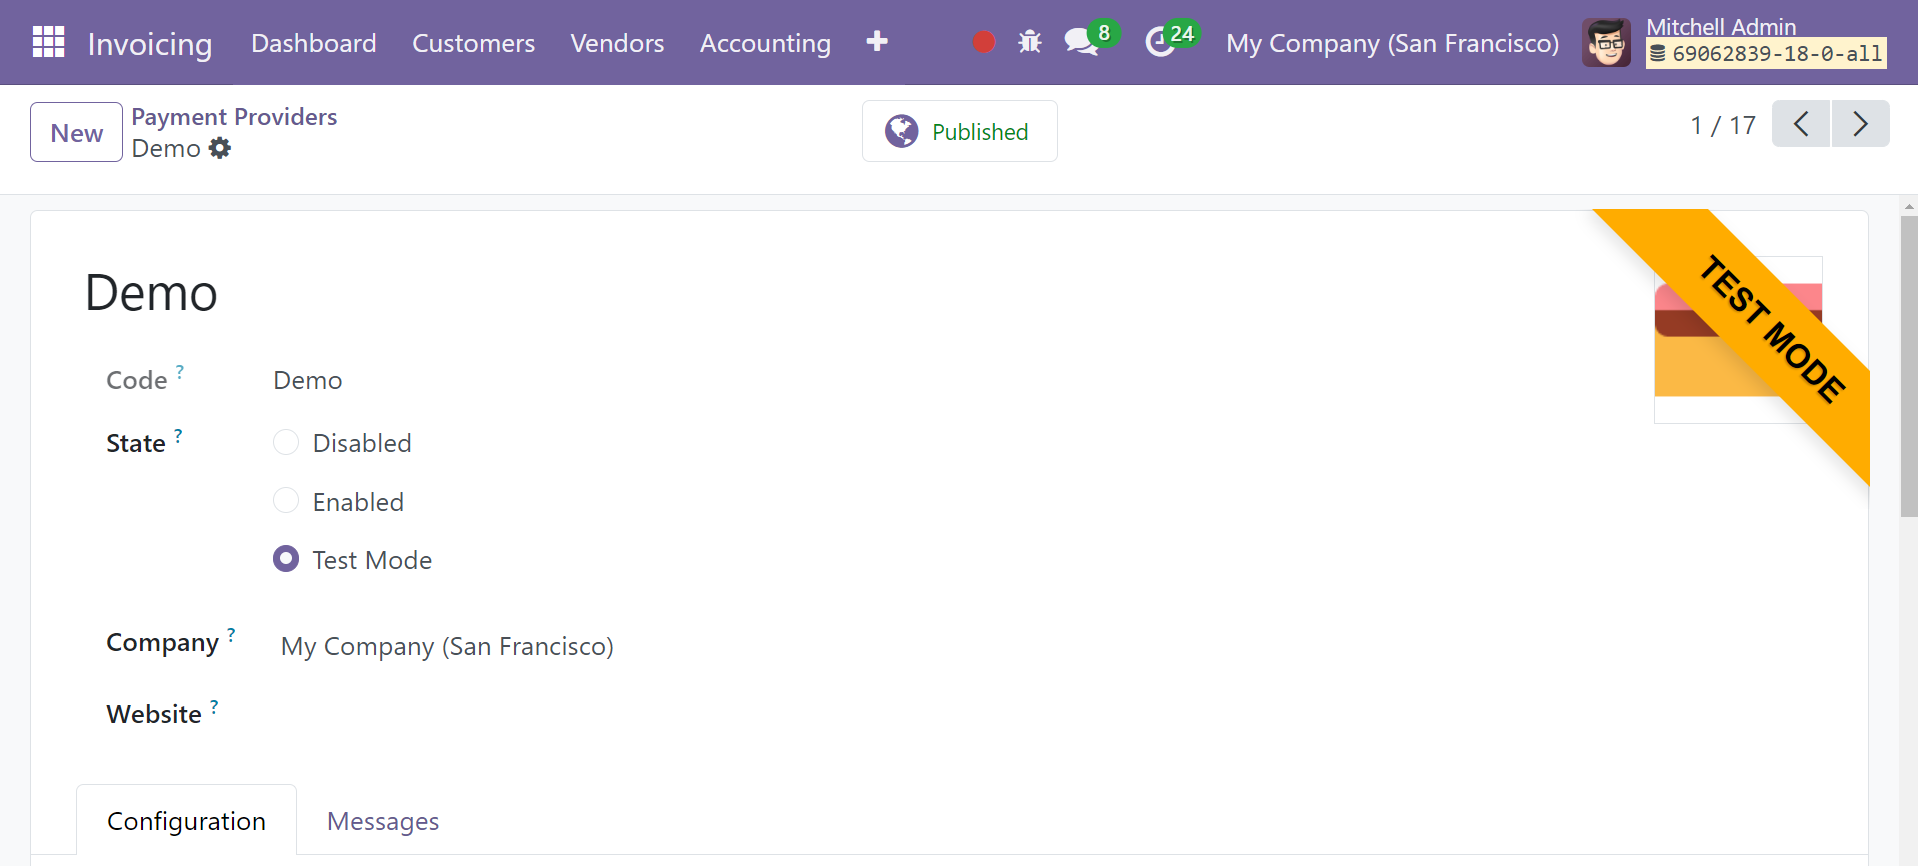Select the Disabled state radio button
The image size is (1918, 866).
pos(286,442)
